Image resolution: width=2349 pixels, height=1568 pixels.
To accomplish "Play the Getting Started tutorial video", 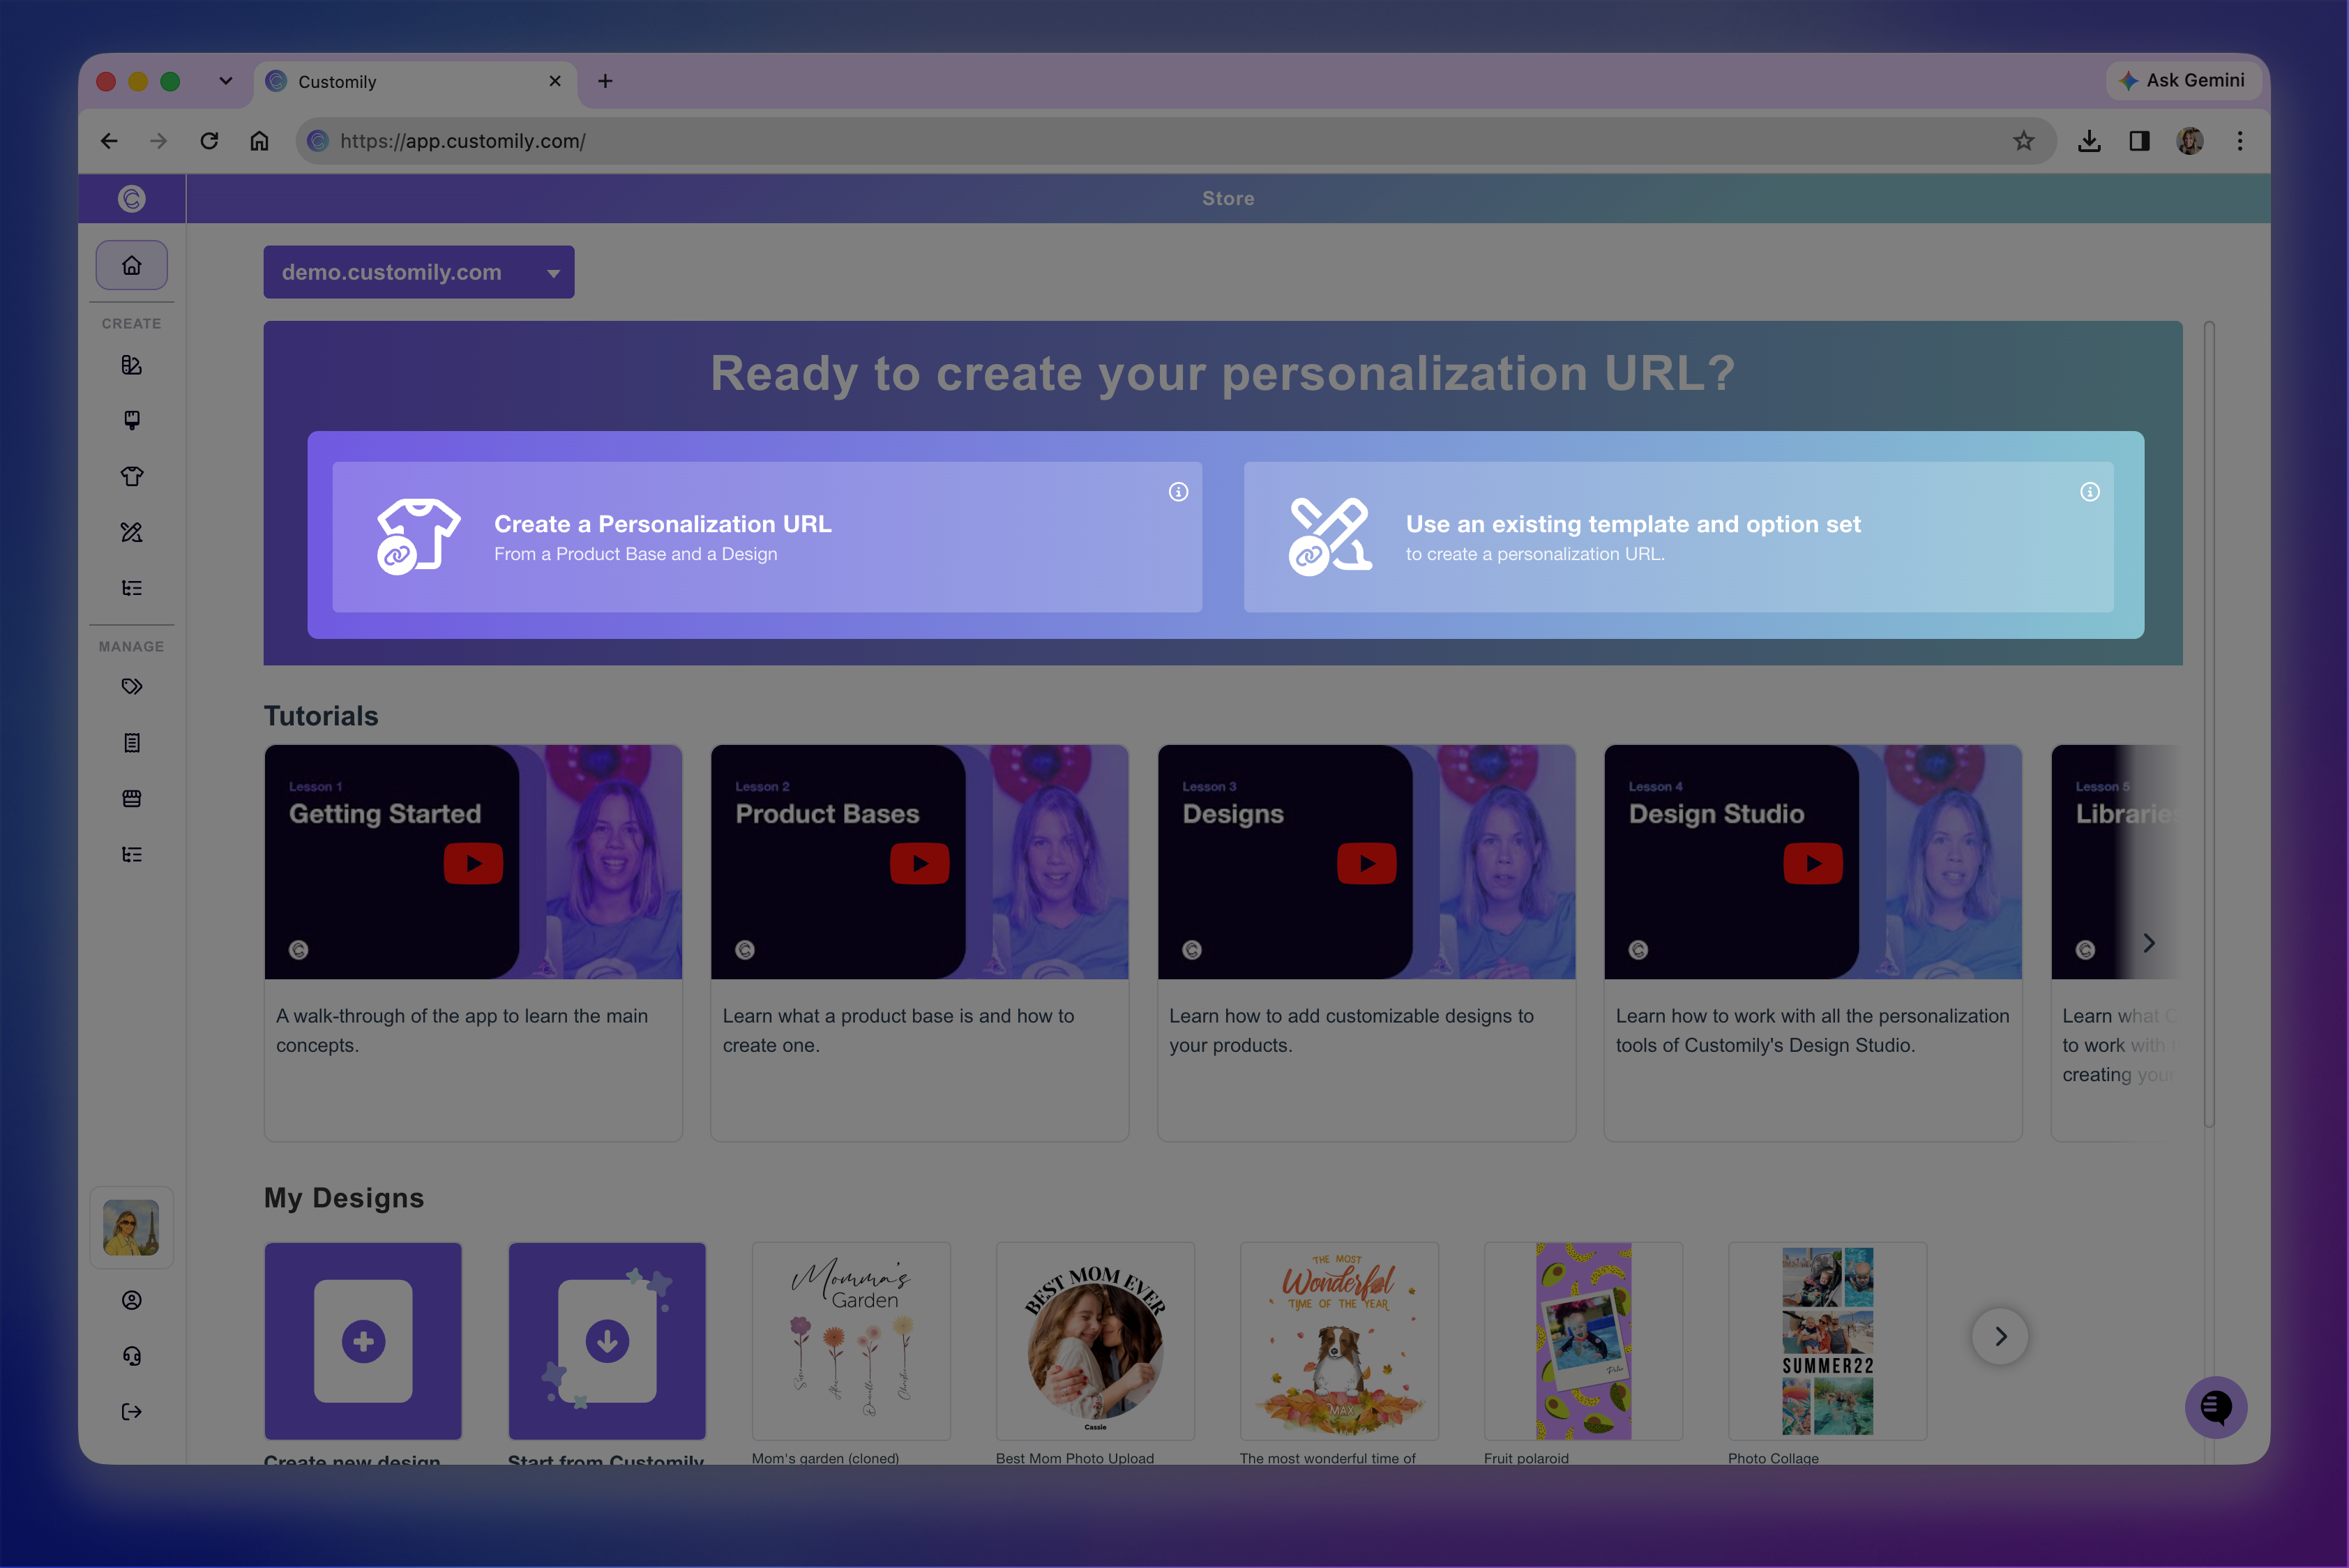I will click(x=473, y=864).
